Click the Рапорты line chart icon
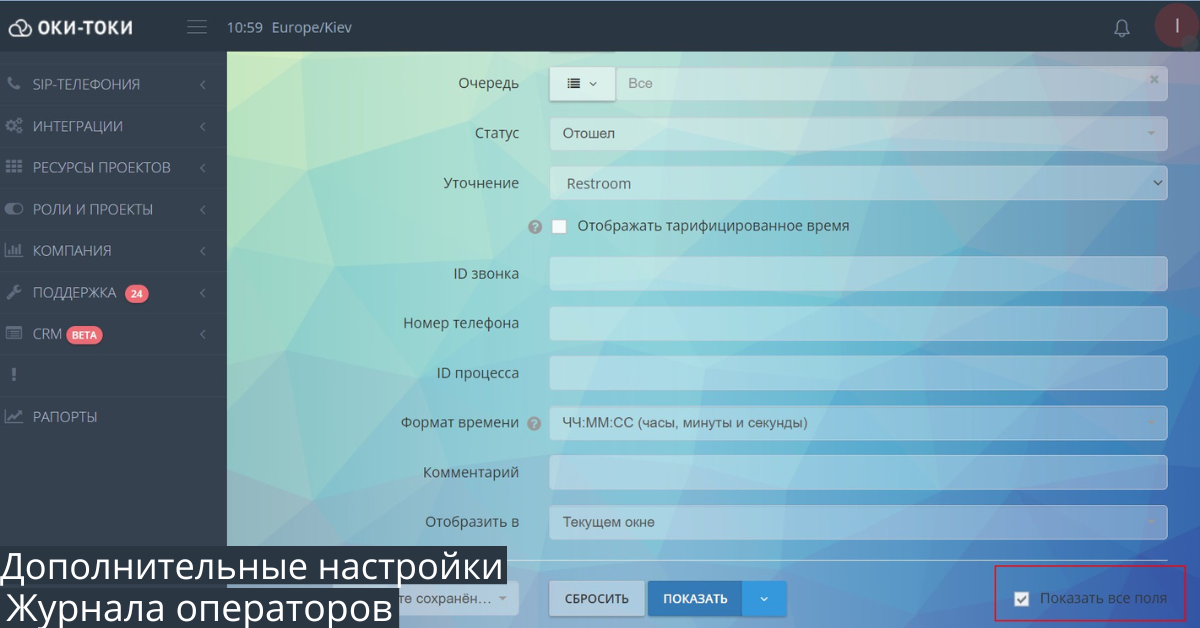The width and height of the screenshot is (1200, 628). point(14,416)
